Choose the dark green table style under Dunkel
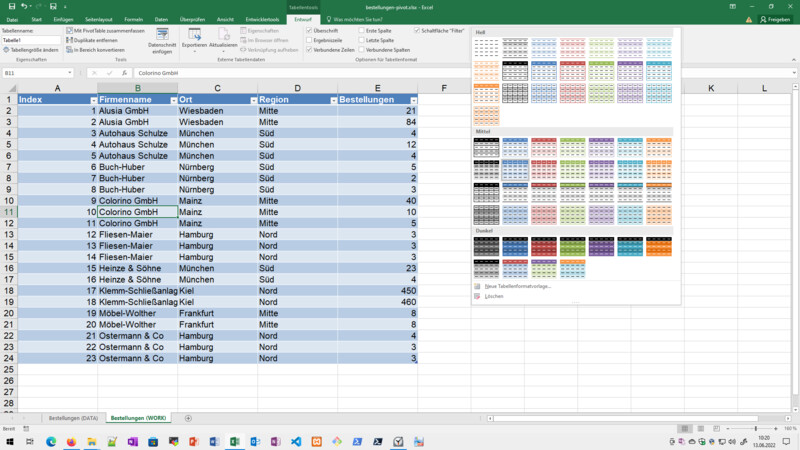The width and height of the screenshot is (800, 450). click(572, 246)
